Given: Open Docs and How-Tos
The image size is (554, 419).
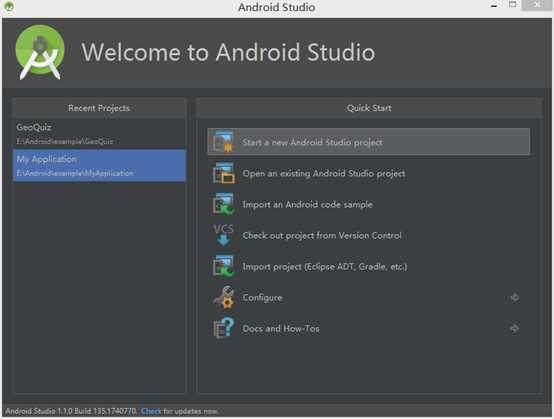Looking at the screenshot, I should pos(369,329).
